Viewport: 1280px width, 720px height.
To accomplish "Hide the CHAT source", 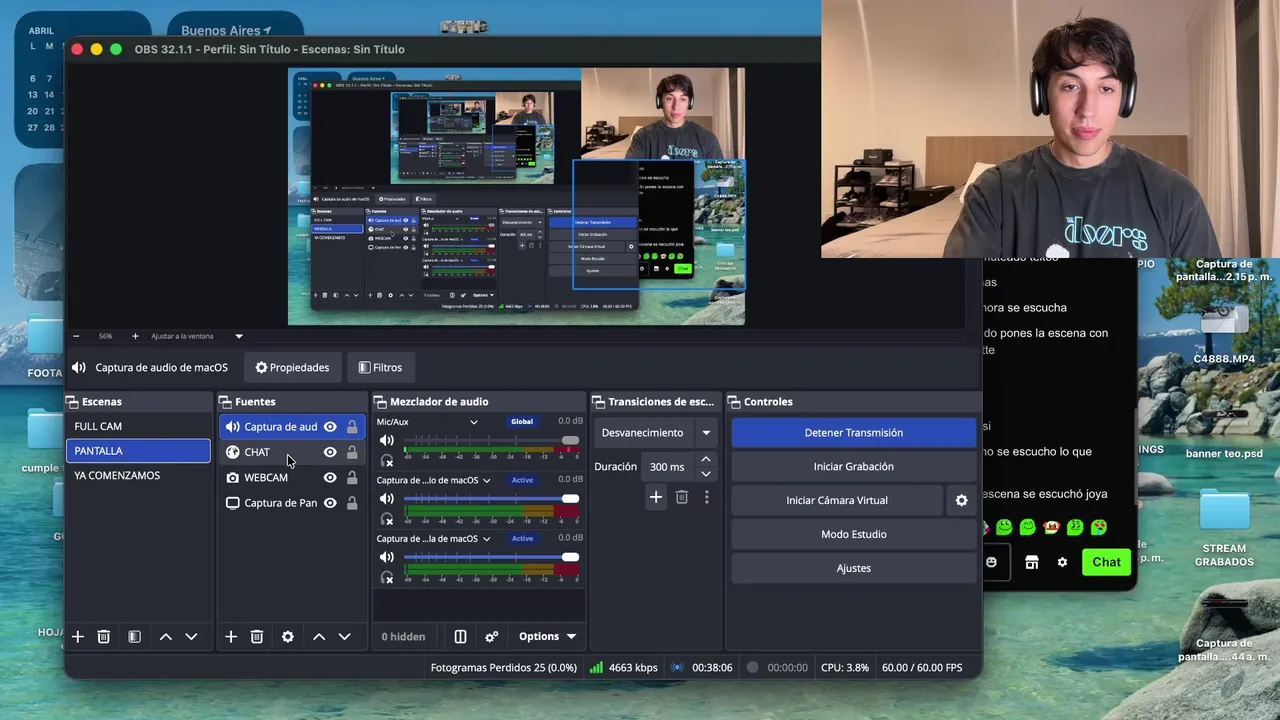I will [x=330, y=452].
